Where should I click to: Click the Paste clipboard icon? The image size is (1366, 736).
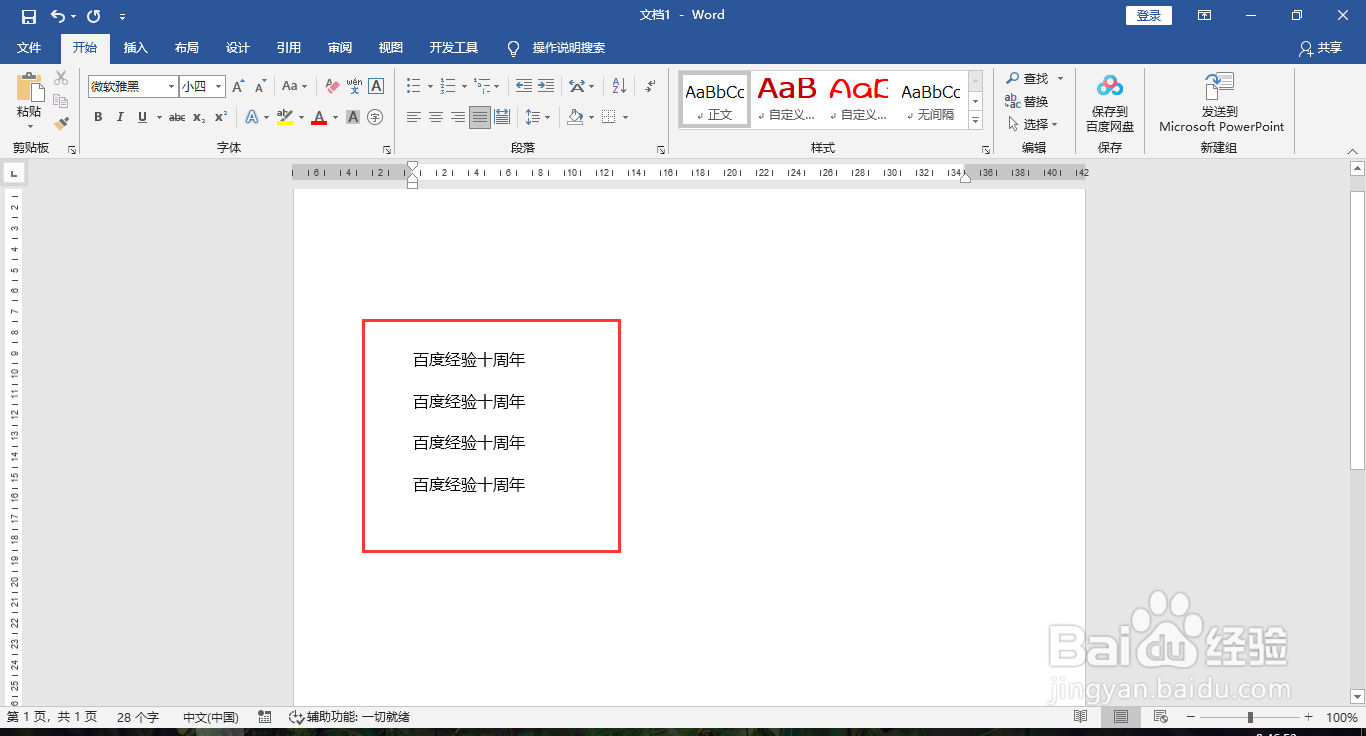pos(29,88)
